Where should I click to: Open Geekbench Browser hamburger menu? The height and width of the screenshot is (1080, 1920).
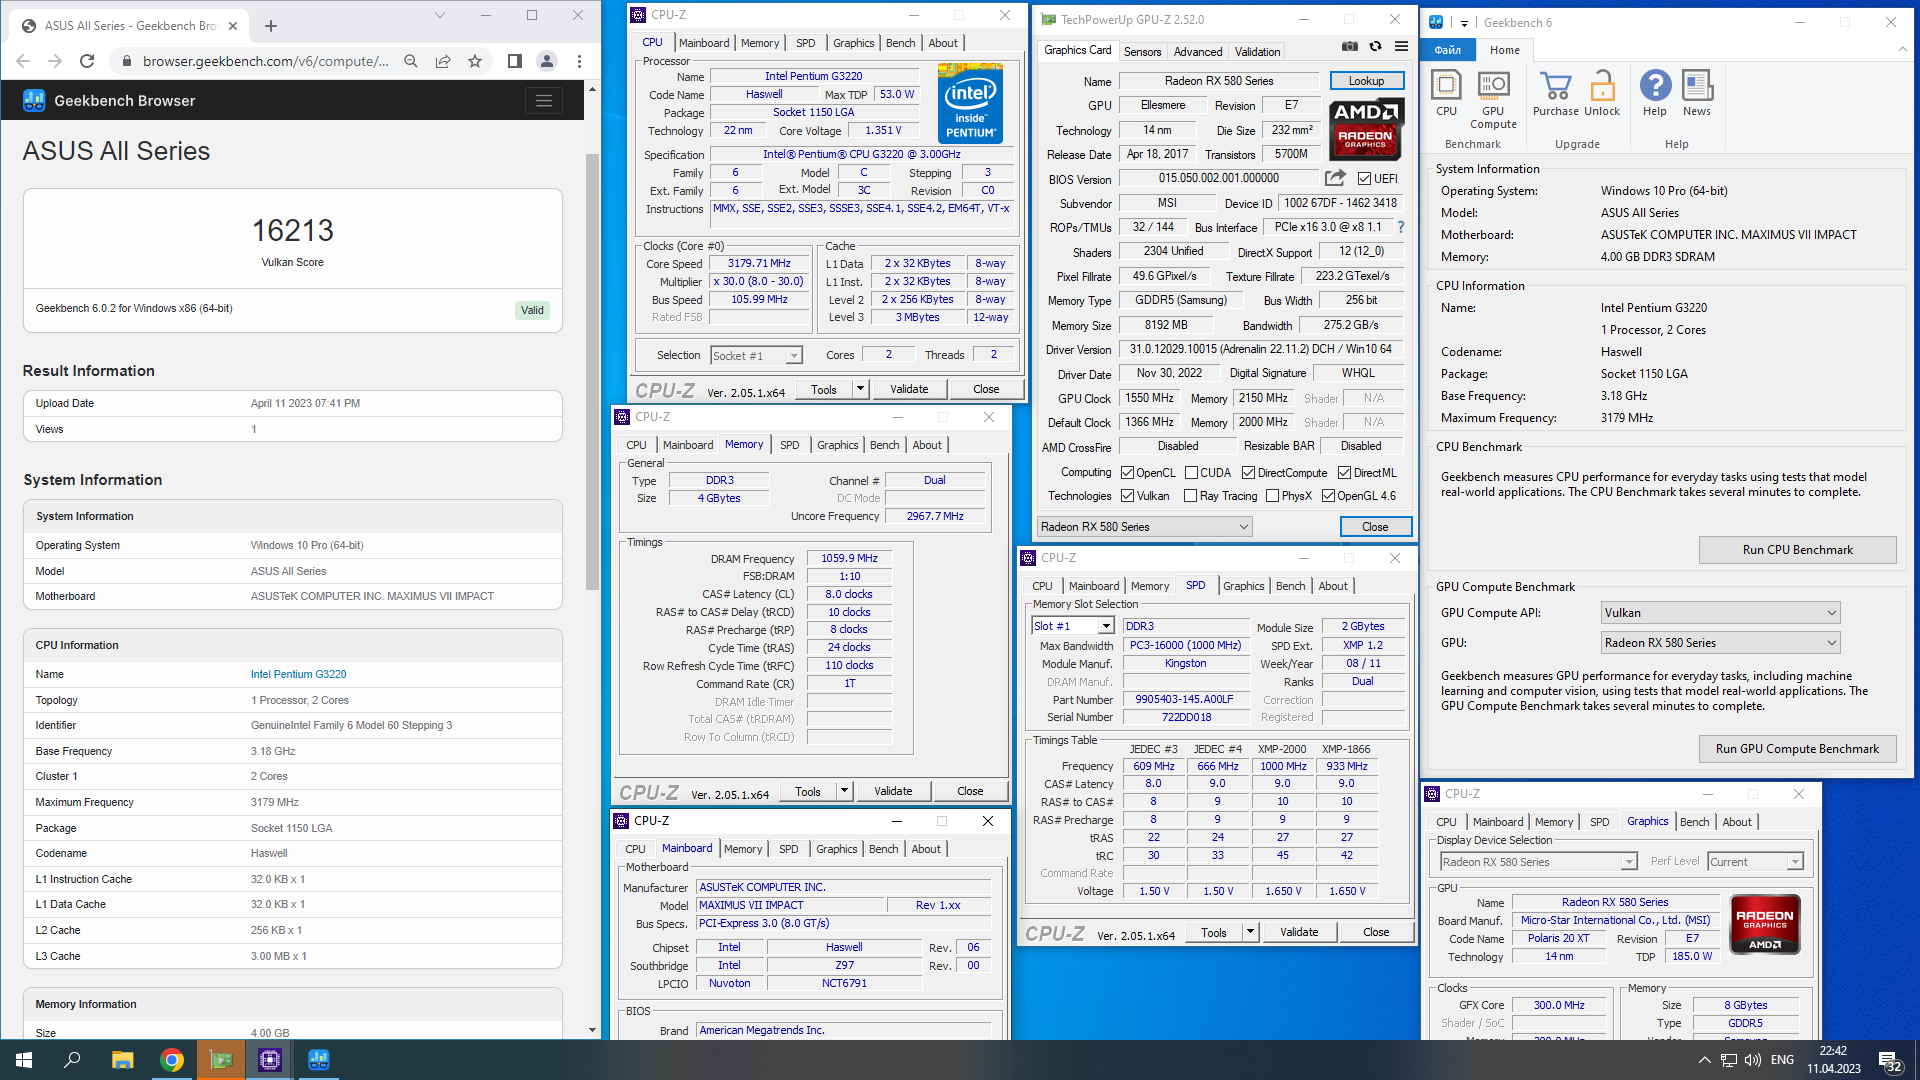tap(544, 100)
